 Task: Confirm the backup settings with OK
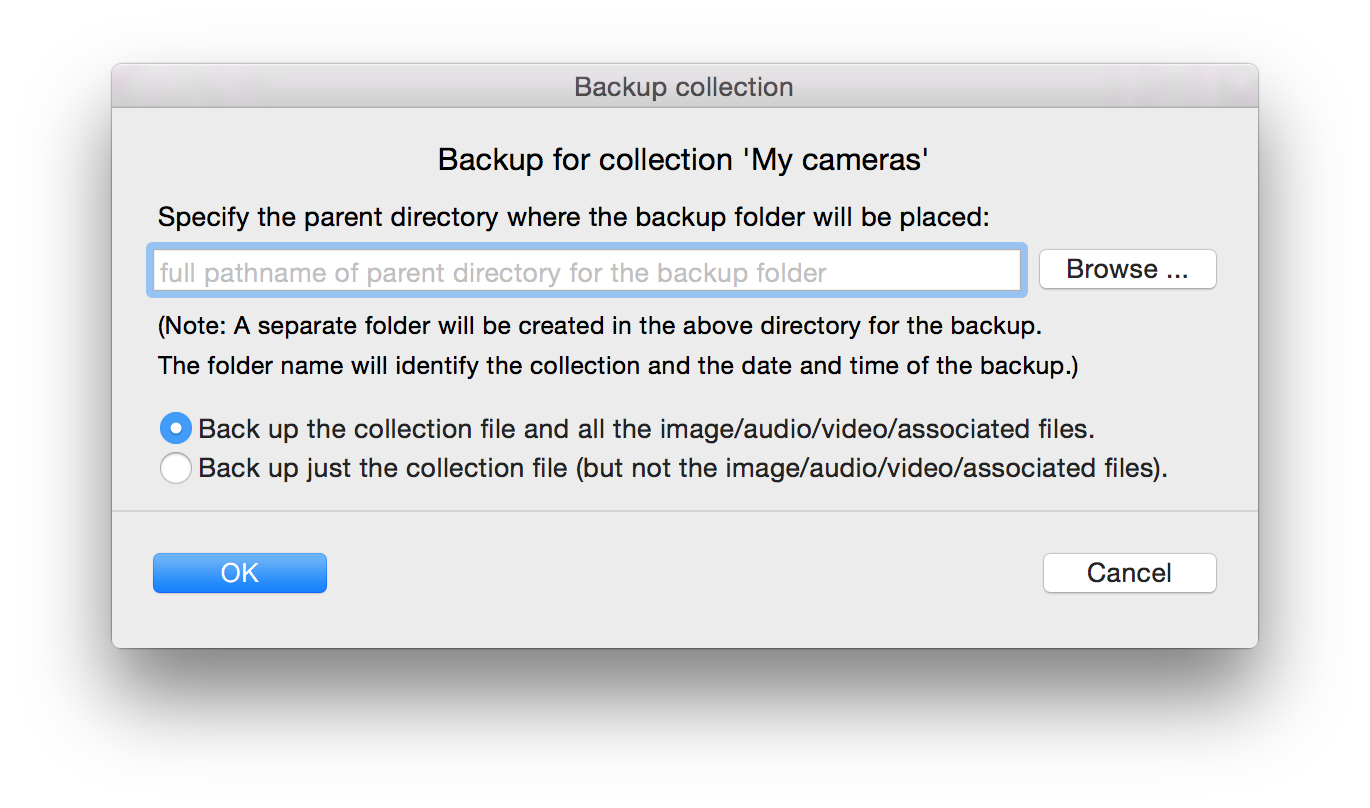239,572
